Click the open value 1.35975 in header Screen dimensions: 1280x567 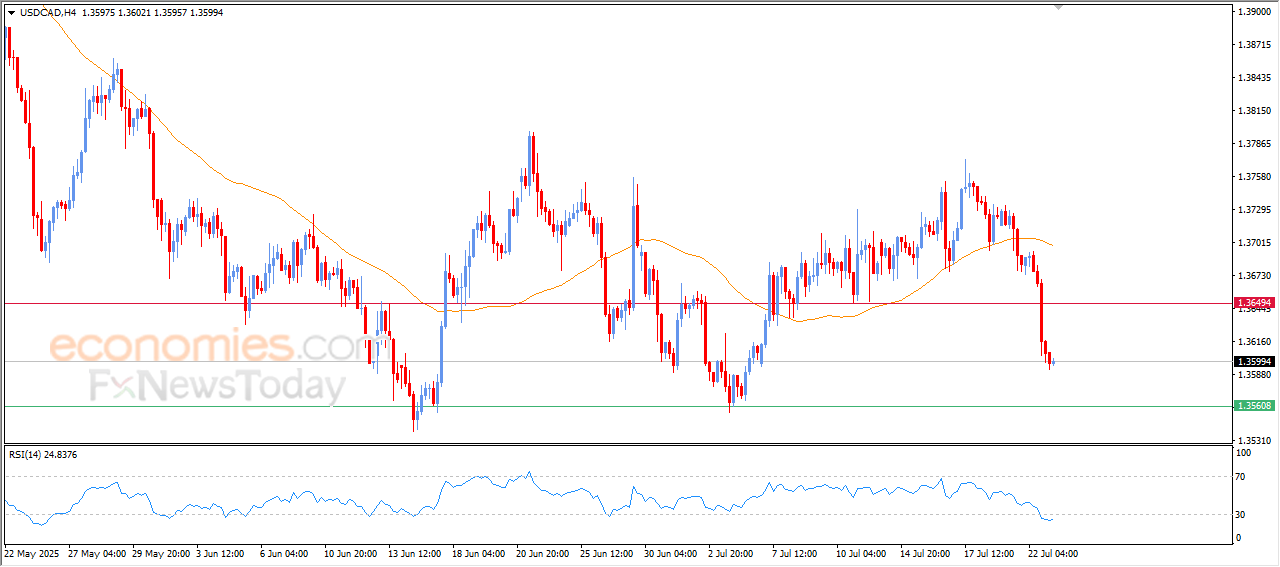tap(100, 13)
